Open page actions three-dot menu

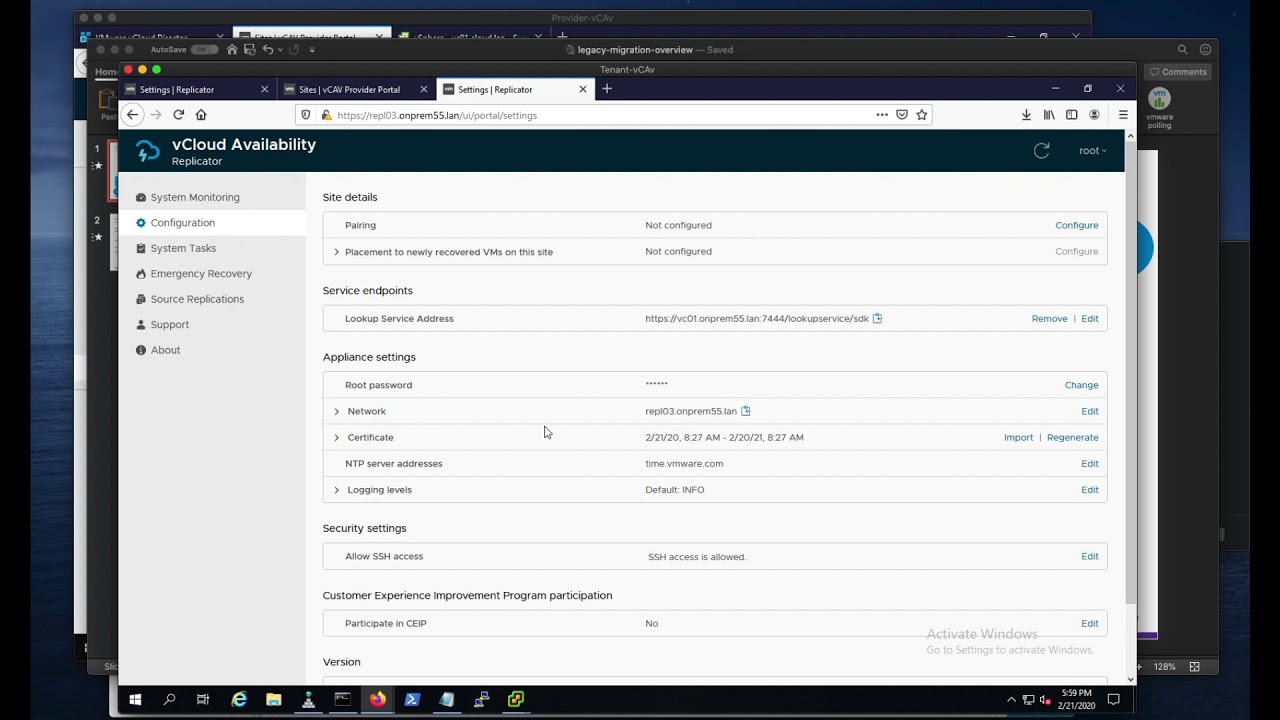click(882, 115)
